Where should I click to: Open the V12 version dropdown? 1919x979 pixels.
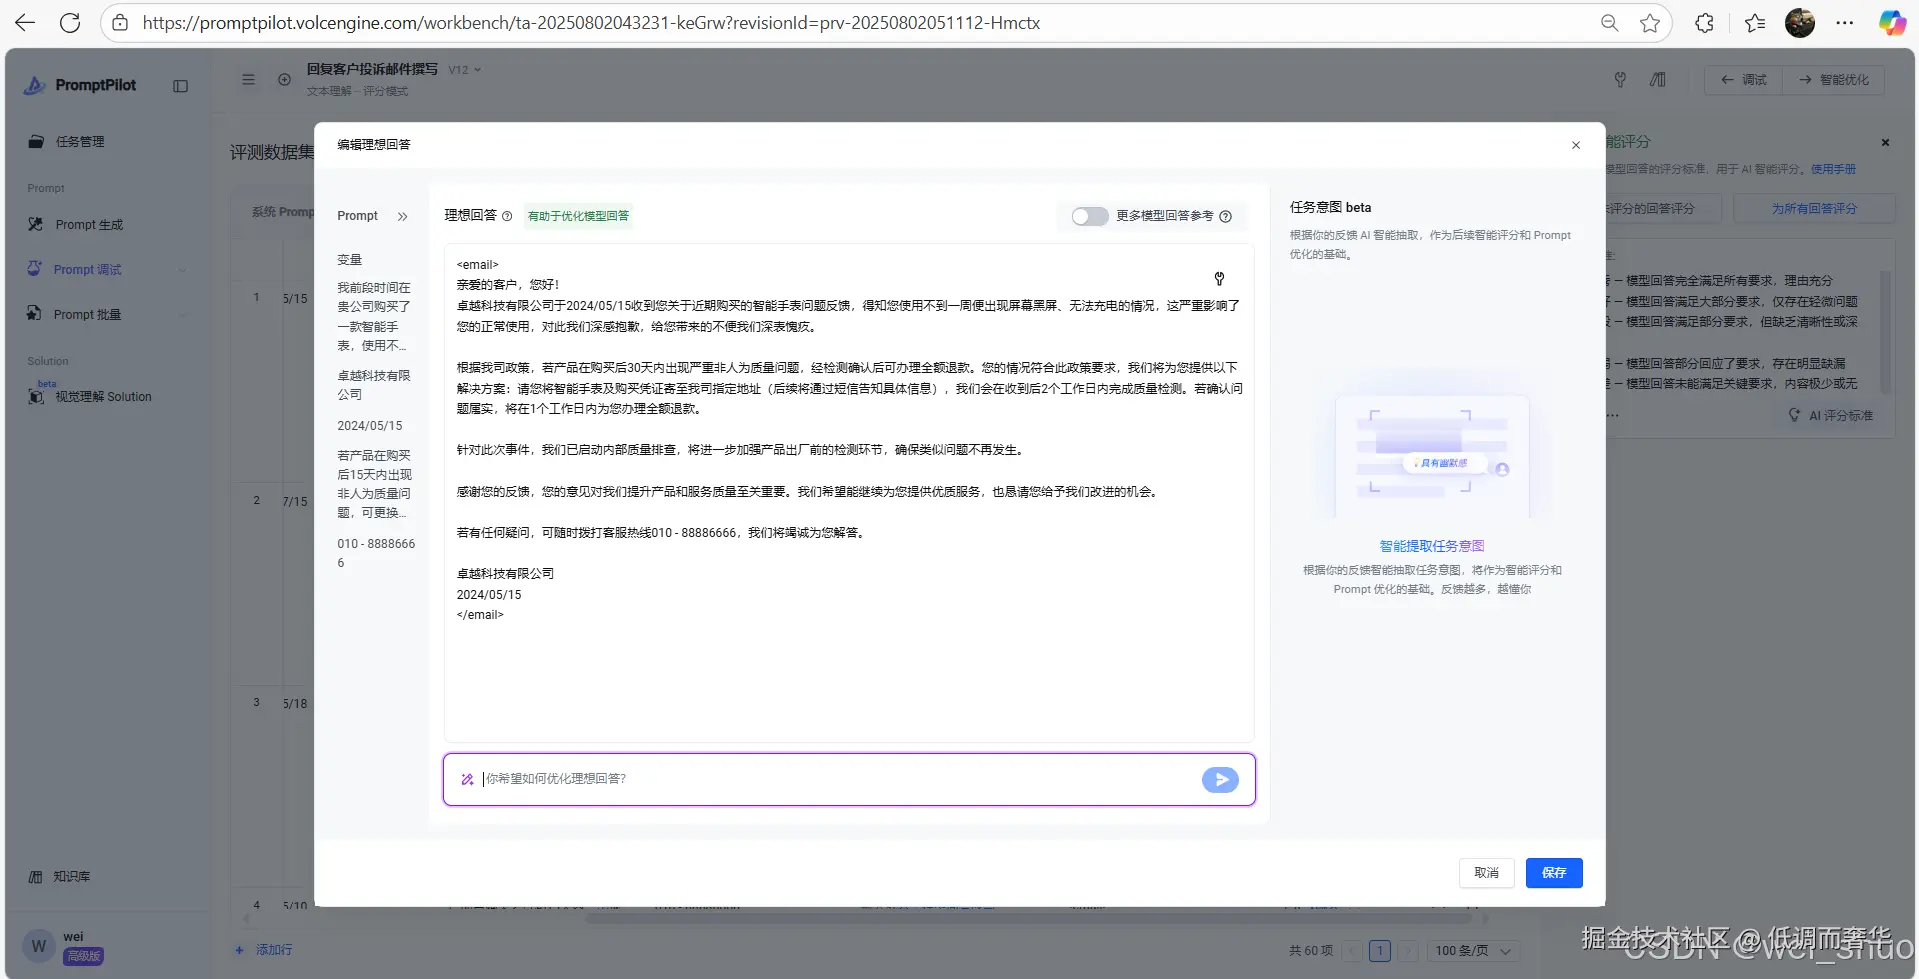[463, 69]
